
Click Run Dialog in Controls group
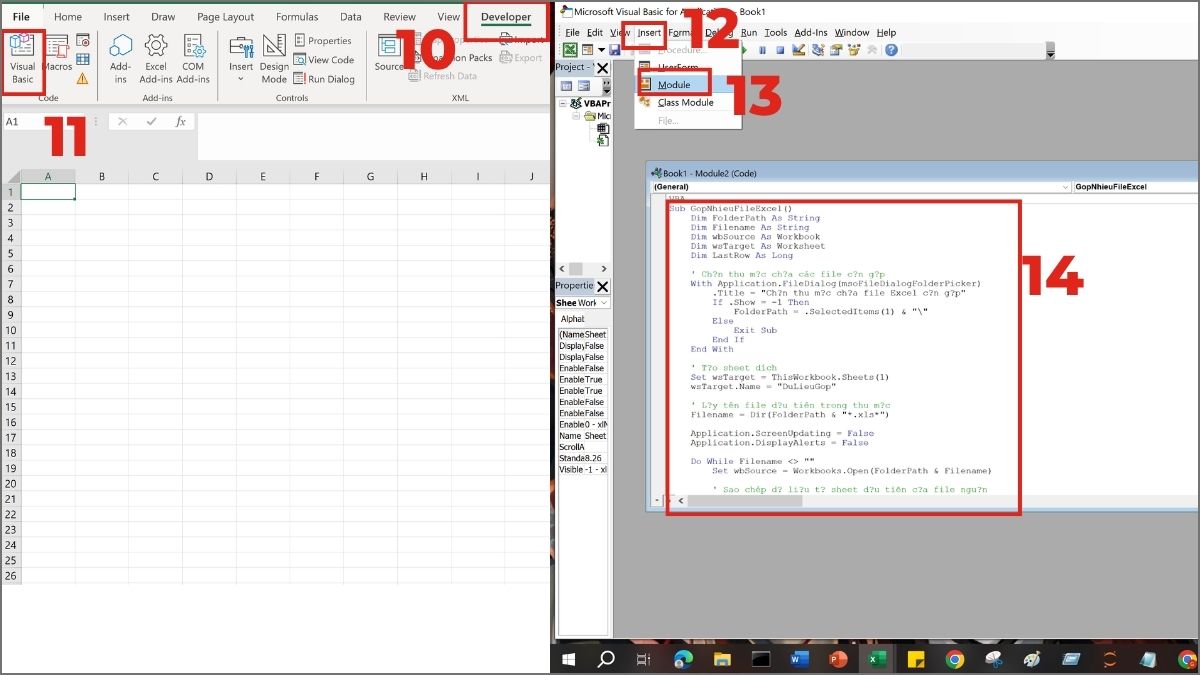tap(324, 79)
